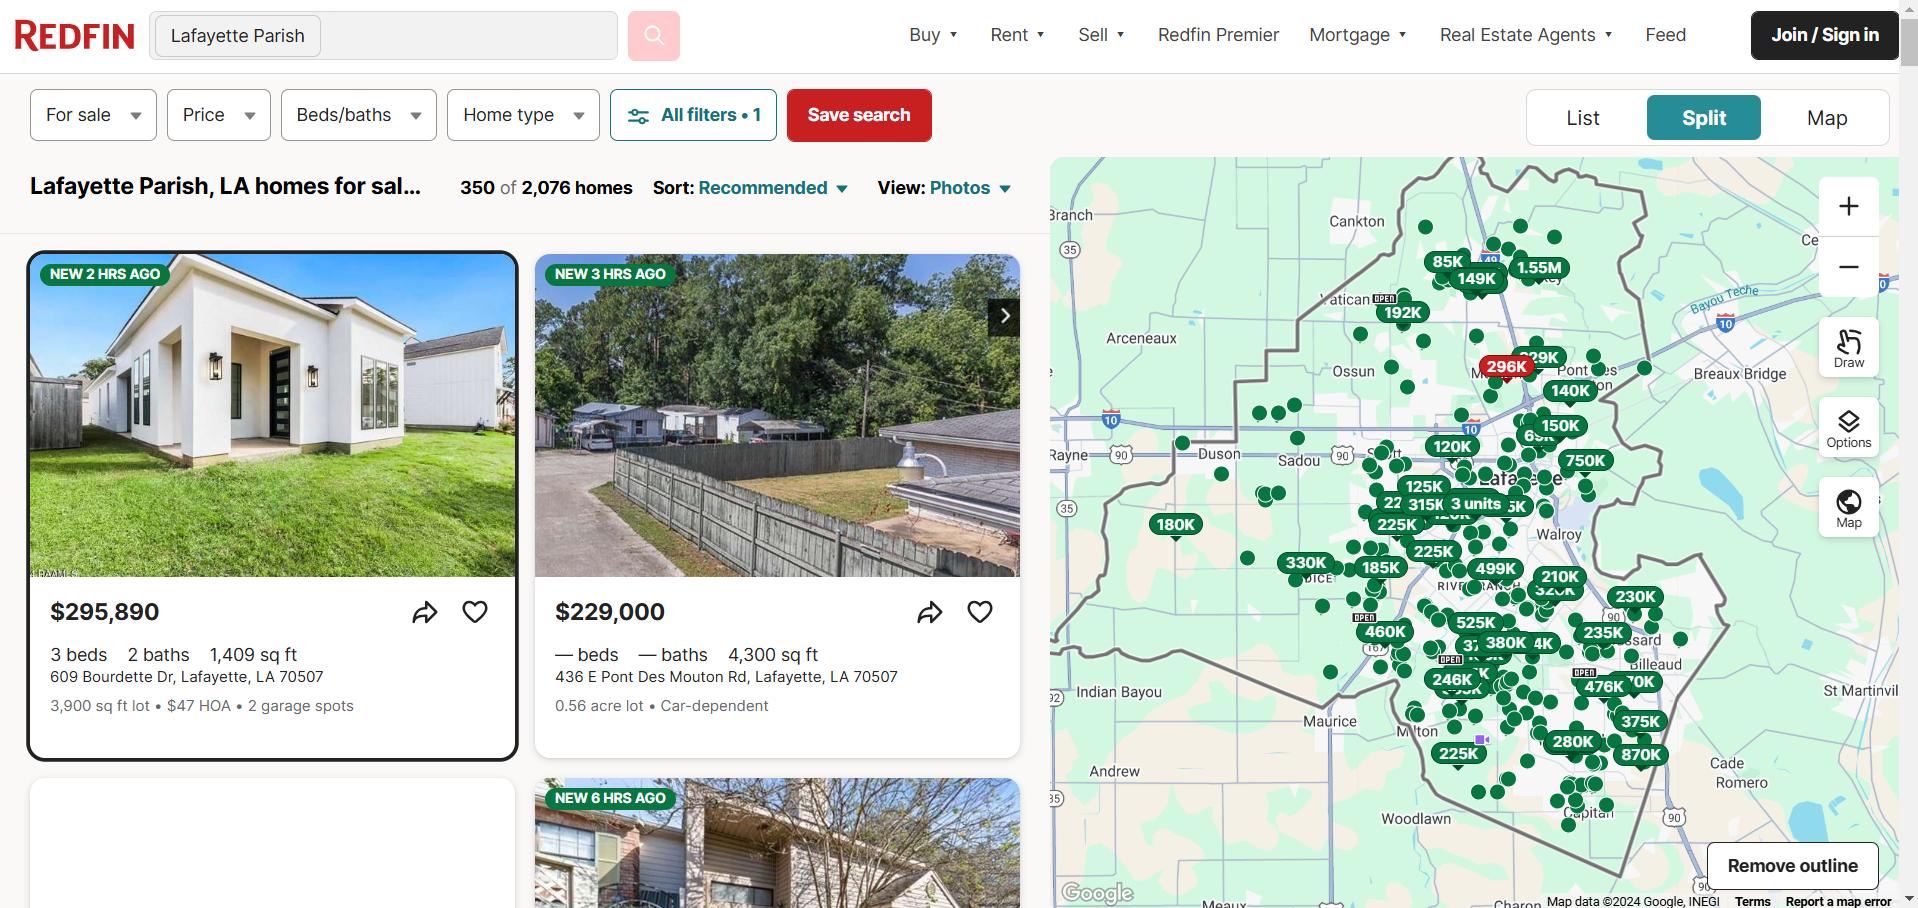The image size is (1918, 908).
Task: Click the 375K map price marker
Action: 1641,722
